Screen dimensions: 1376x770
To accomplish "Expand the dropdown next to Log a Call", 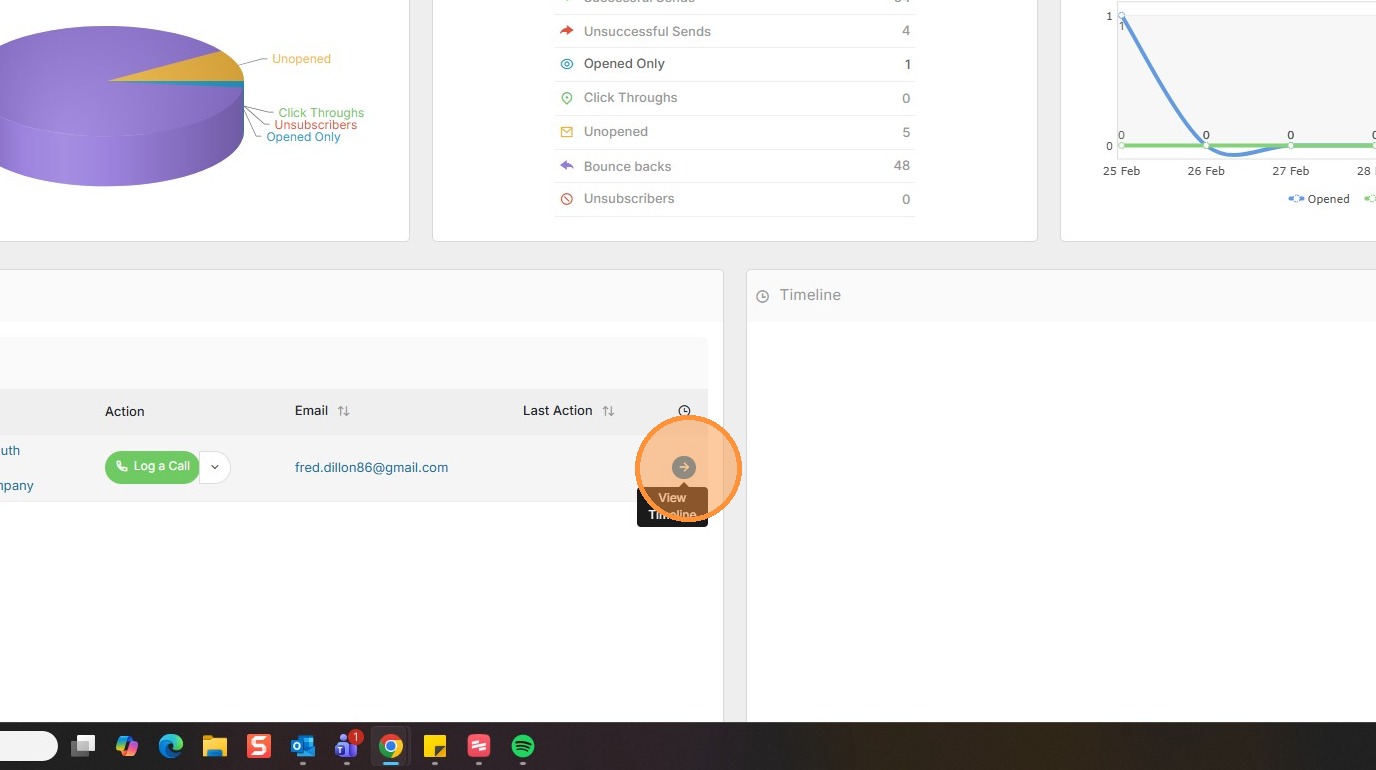I will tap(215, 467).
